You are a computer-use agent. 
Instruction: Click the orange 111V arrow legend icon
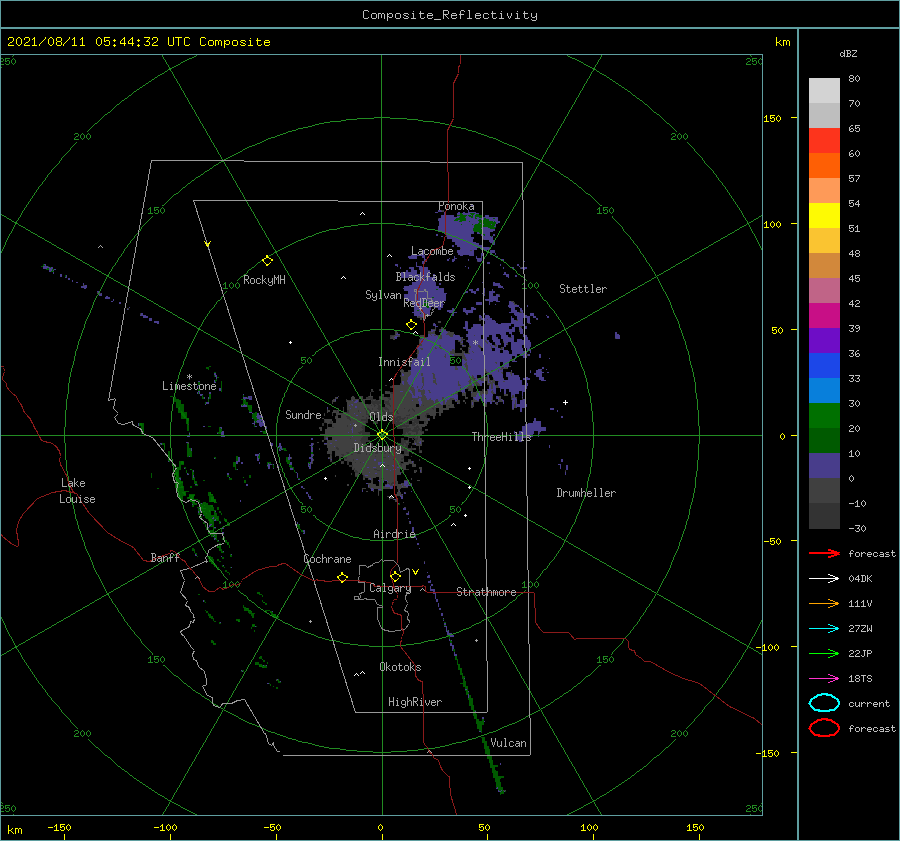click(824, 603)
